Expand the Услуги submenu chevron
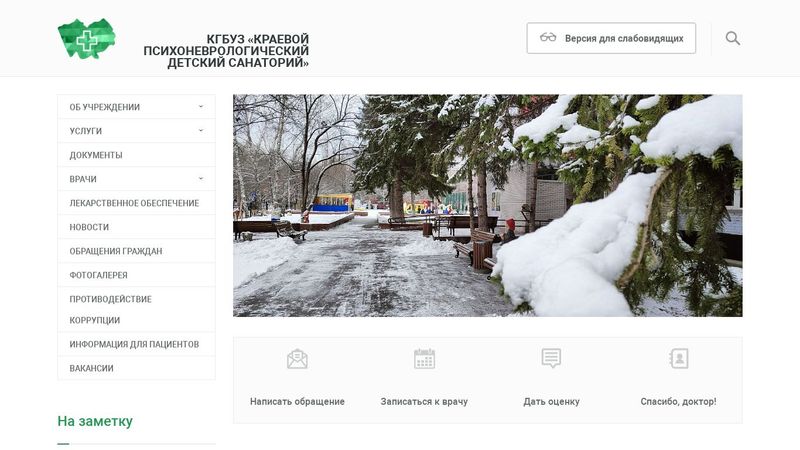800x450 pixels. [201, 131]
